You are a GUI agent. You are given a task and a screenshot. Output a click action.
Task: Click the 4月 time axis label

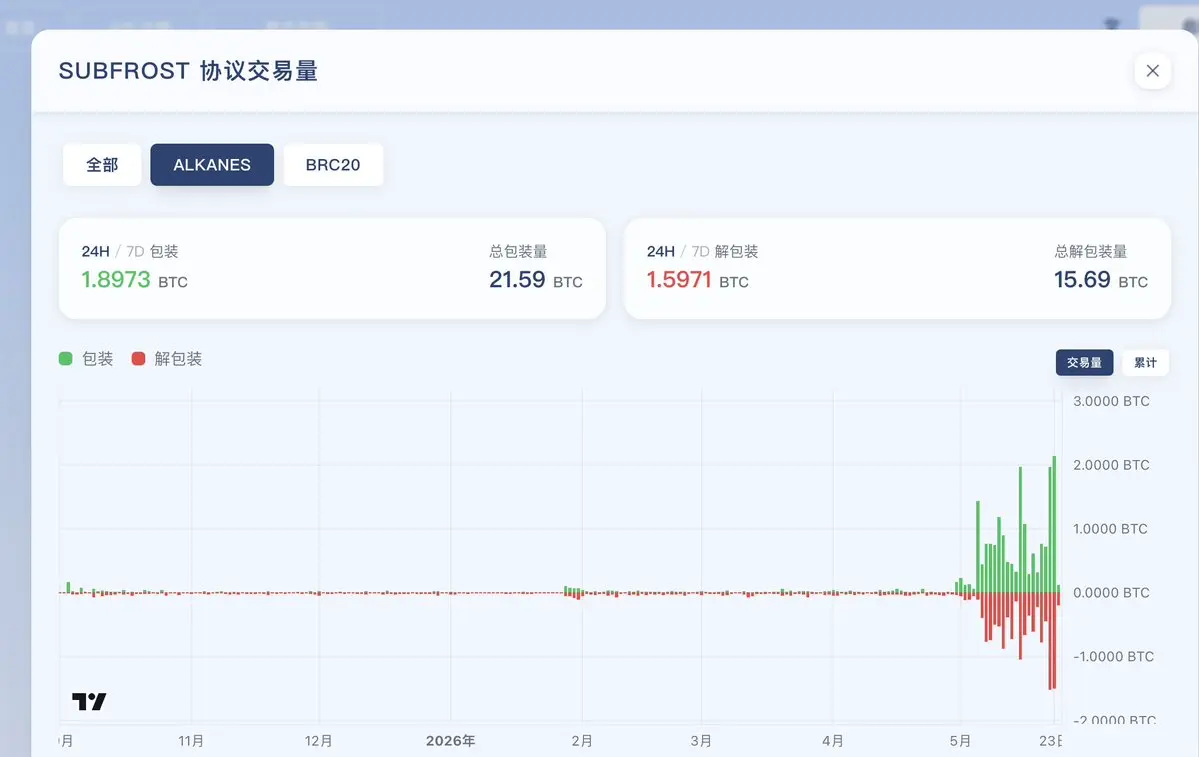[833, 741]
